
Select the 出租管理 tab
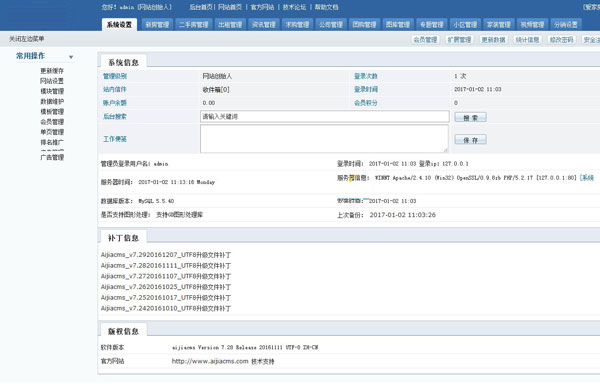(230, 24)
